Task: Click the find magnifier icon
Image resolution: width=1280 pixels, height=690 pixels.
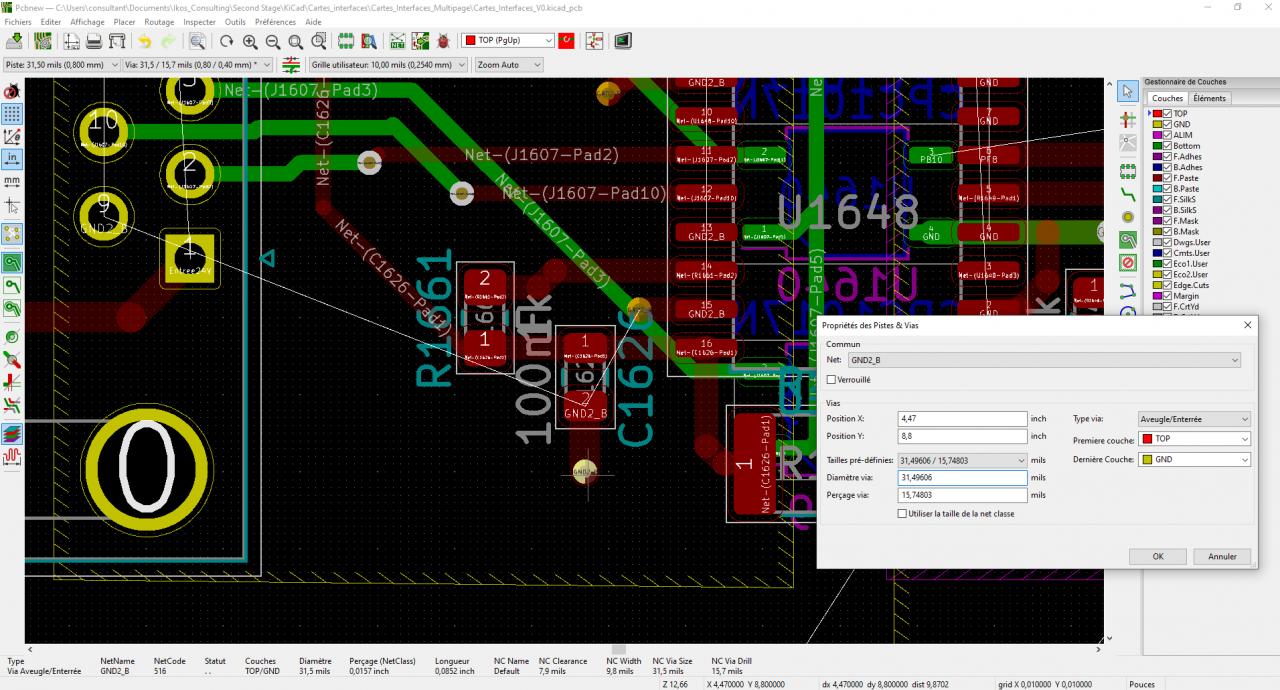Action: point(198,41)
